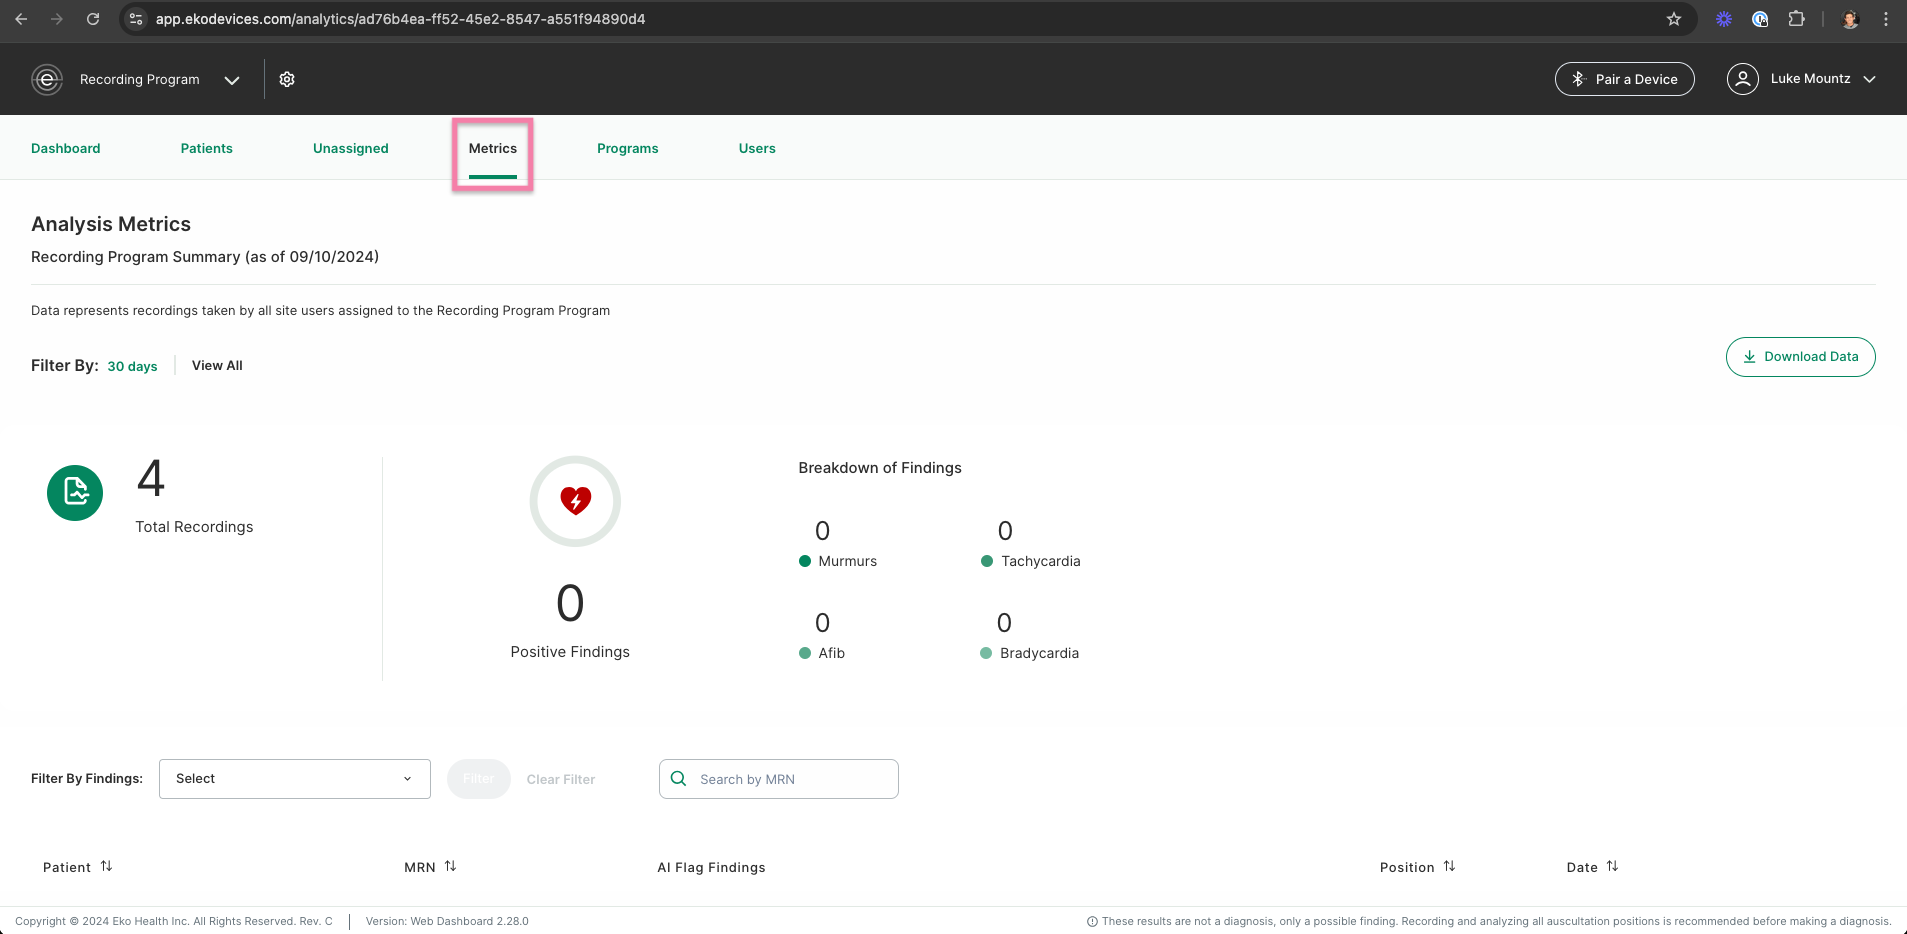
Task: Click the positive findings heart icon
Action: coord(575,500)
